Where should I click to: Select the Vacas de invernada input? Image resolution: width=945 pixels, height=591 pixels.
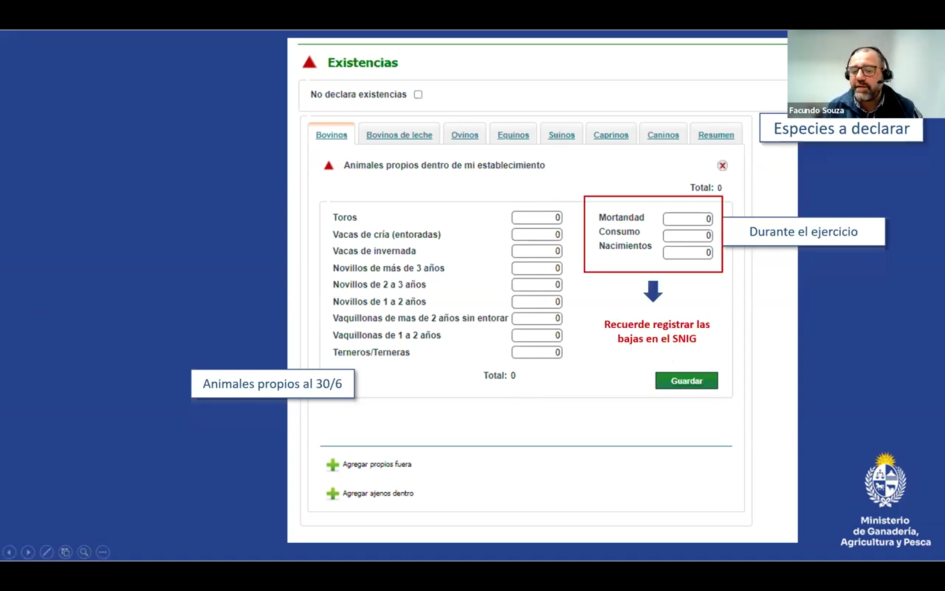[536, 251]
